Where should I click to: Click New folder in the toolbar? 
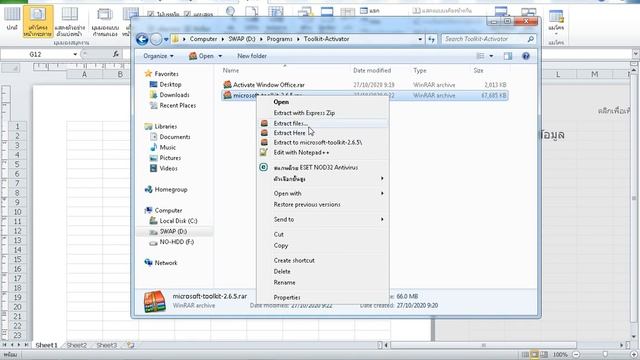(x=252, y=56)
